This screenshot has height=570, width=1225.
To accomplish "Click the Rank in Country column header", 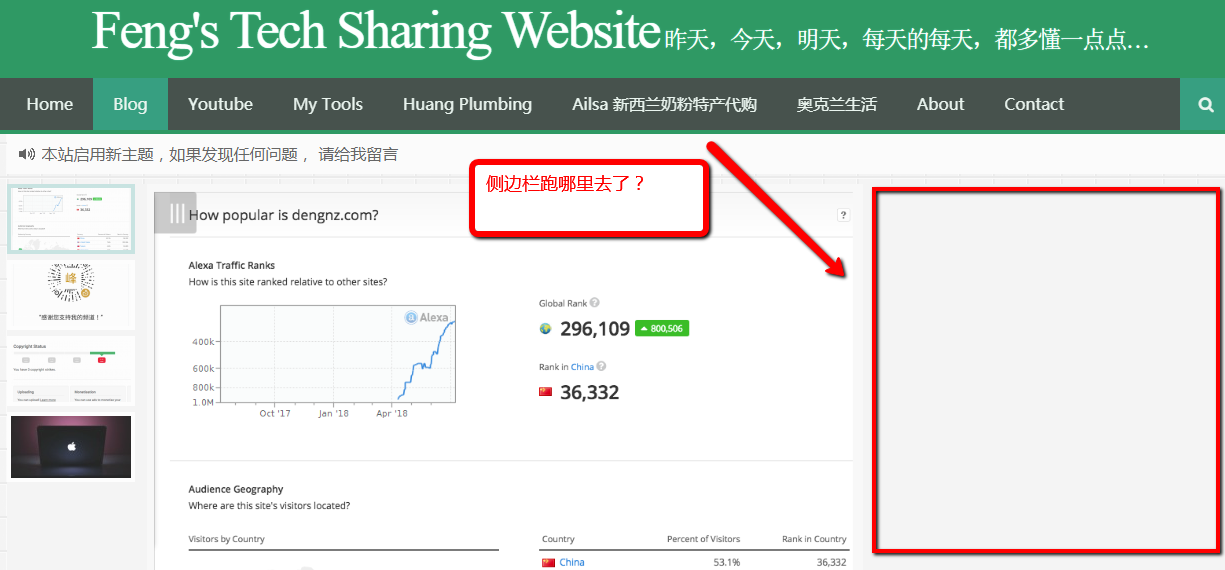I will 814,539.
